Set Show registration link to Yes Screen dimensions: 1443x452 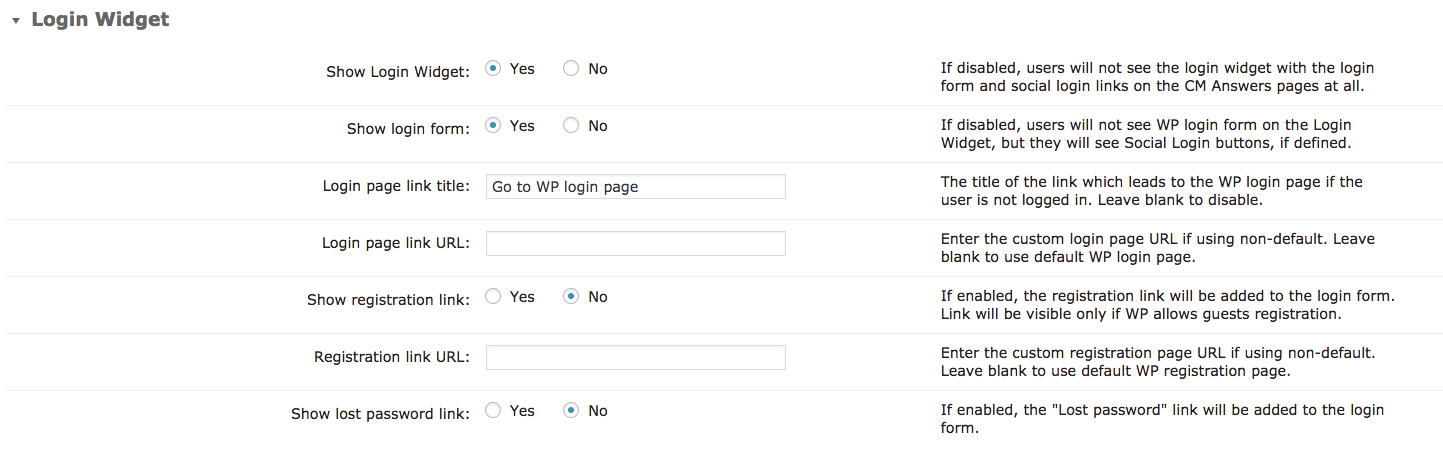tap(493, 297)
